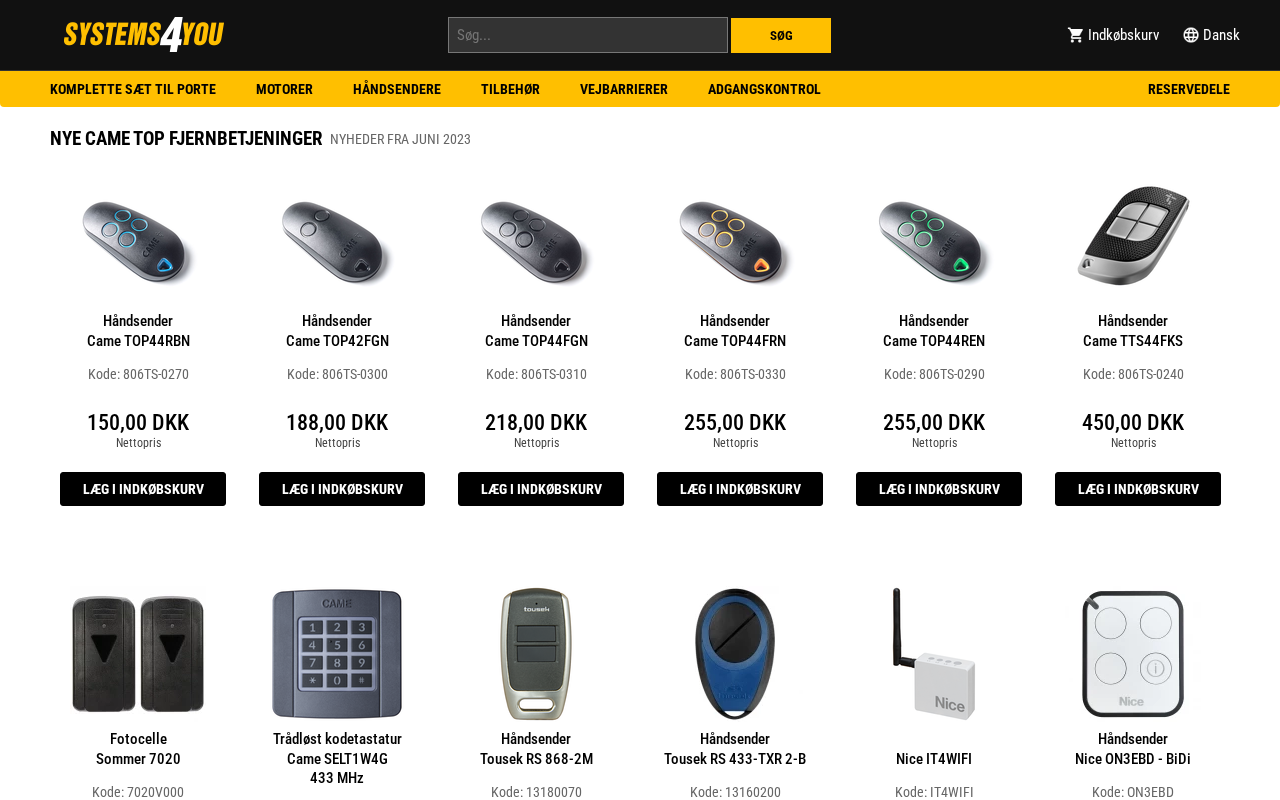This screenshot has height=800, width=1280.
Task: Click the Søg search button
Action: (781, 35)
